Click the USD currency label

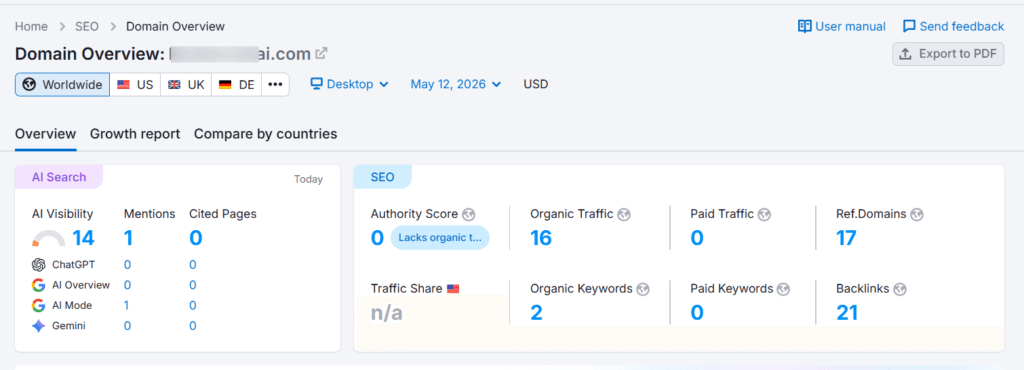(x=536, y=84)
